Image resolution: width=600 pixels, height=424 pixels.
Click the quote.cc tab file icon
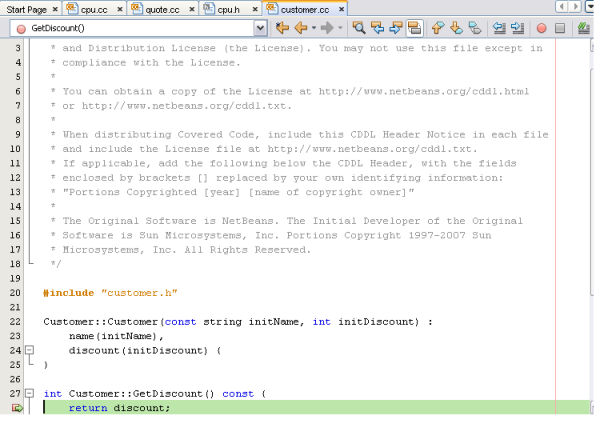pyautogui.click(x=137, y=8)
